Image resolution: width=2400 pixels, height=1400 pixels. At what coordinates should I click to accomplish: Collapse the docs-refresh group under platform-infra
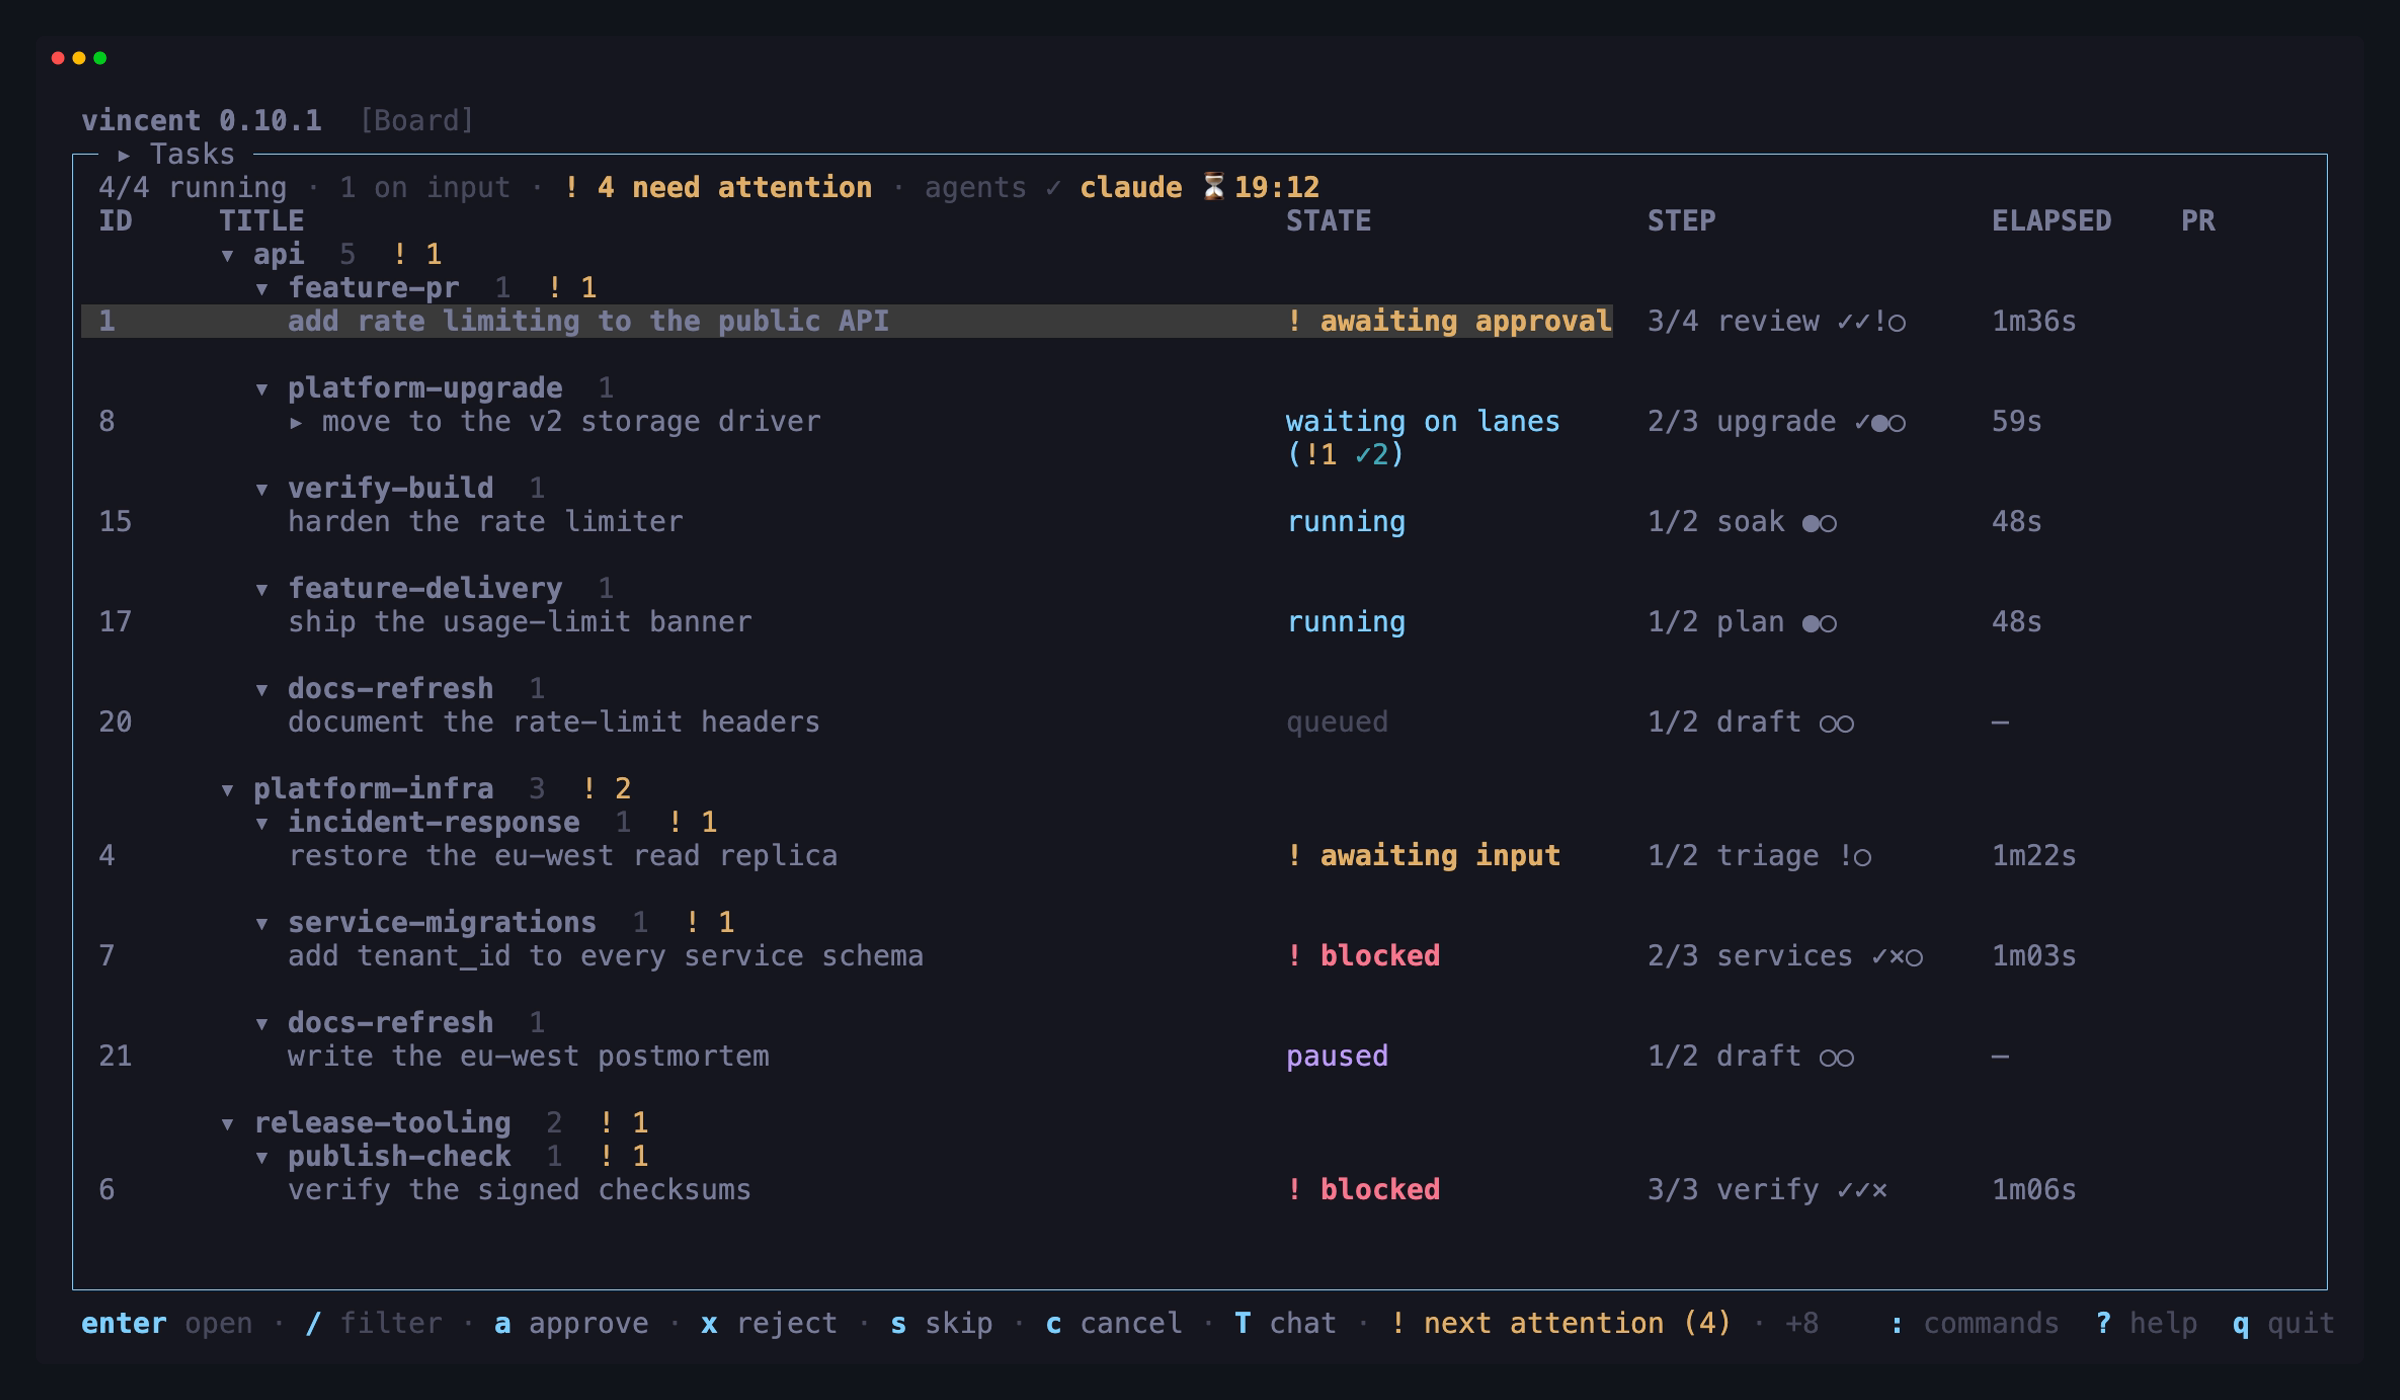(x=262, y=1024)
